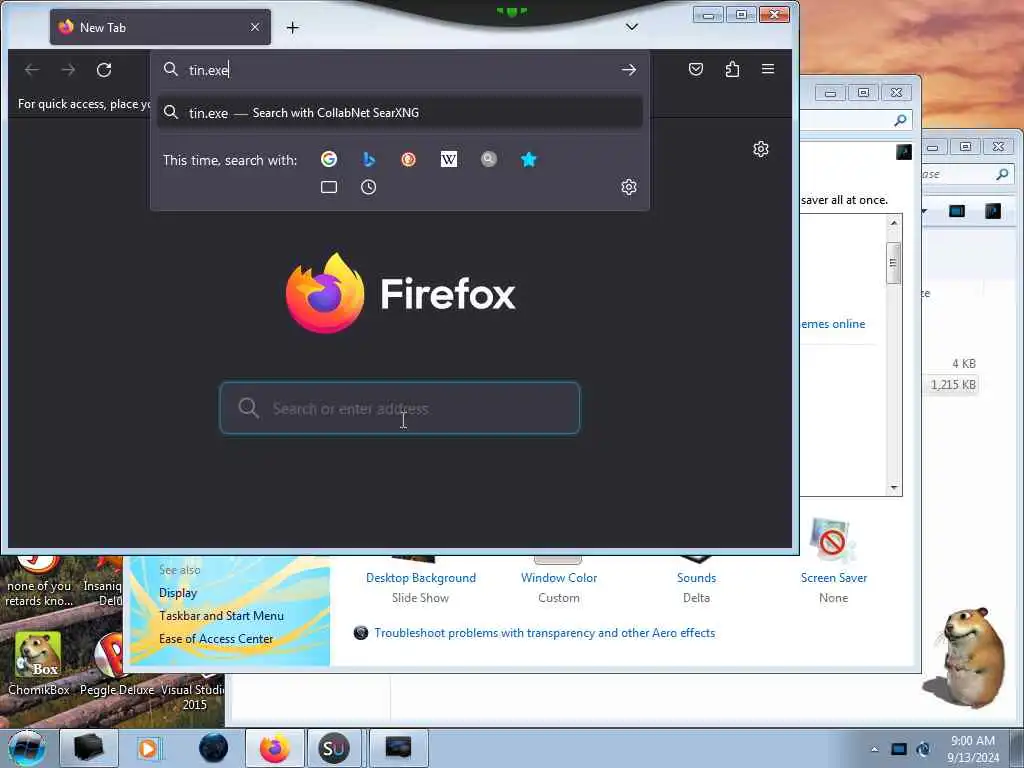
Task: Open the Windows Start orb
Action: point(27,748)
